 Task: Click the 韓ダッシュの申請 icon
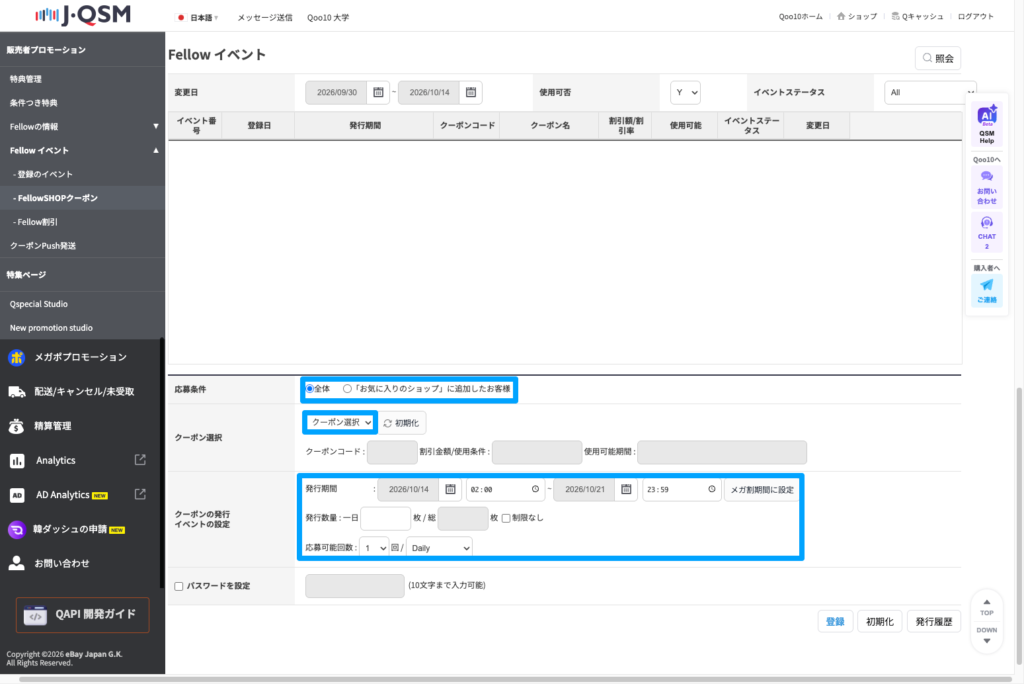point(16,529)
